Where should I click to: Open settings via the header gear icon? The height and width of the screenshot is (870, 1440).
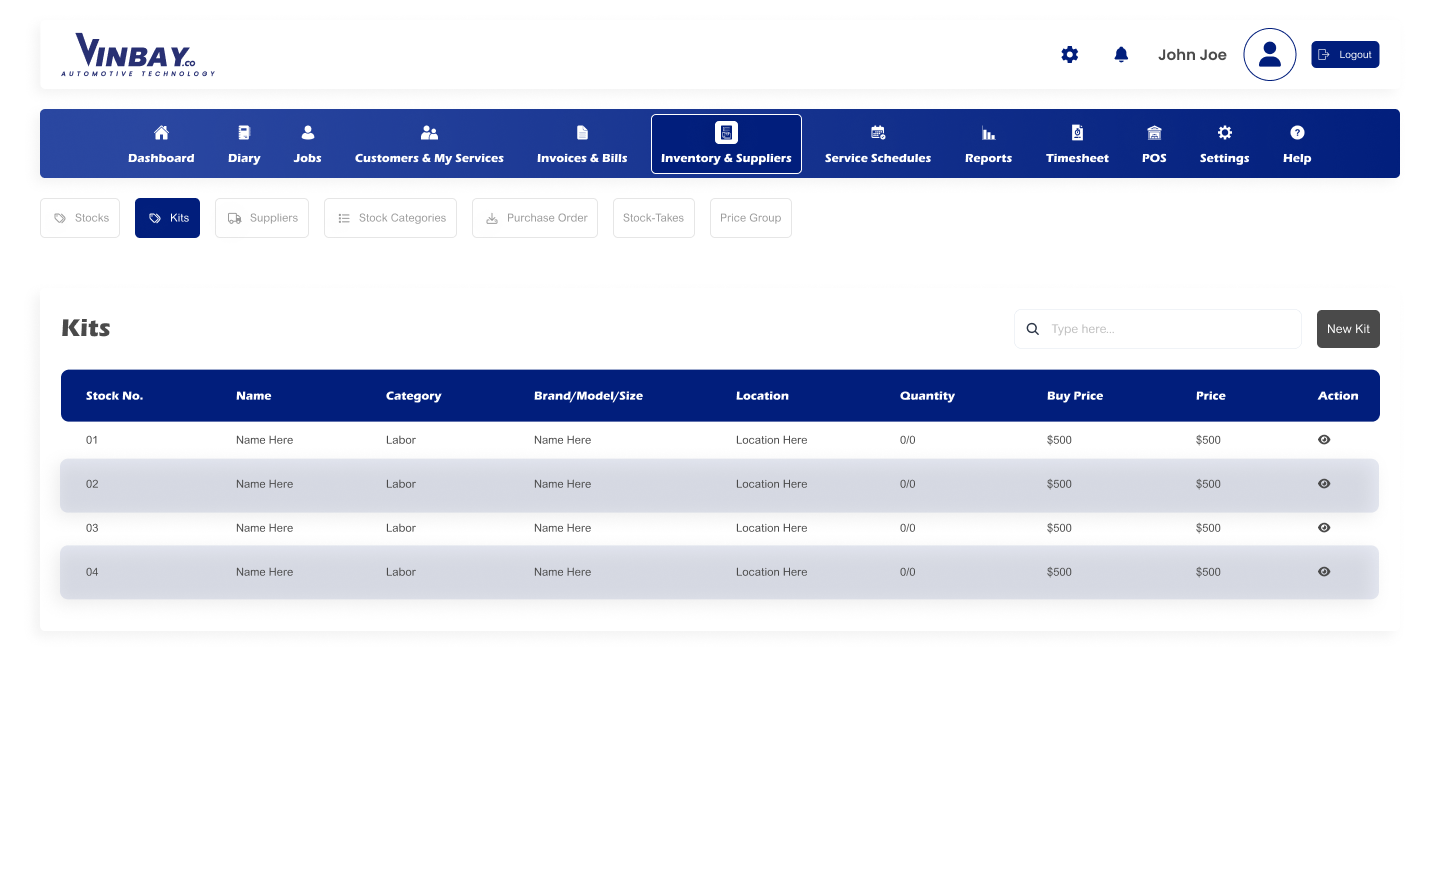(1070, 55)
